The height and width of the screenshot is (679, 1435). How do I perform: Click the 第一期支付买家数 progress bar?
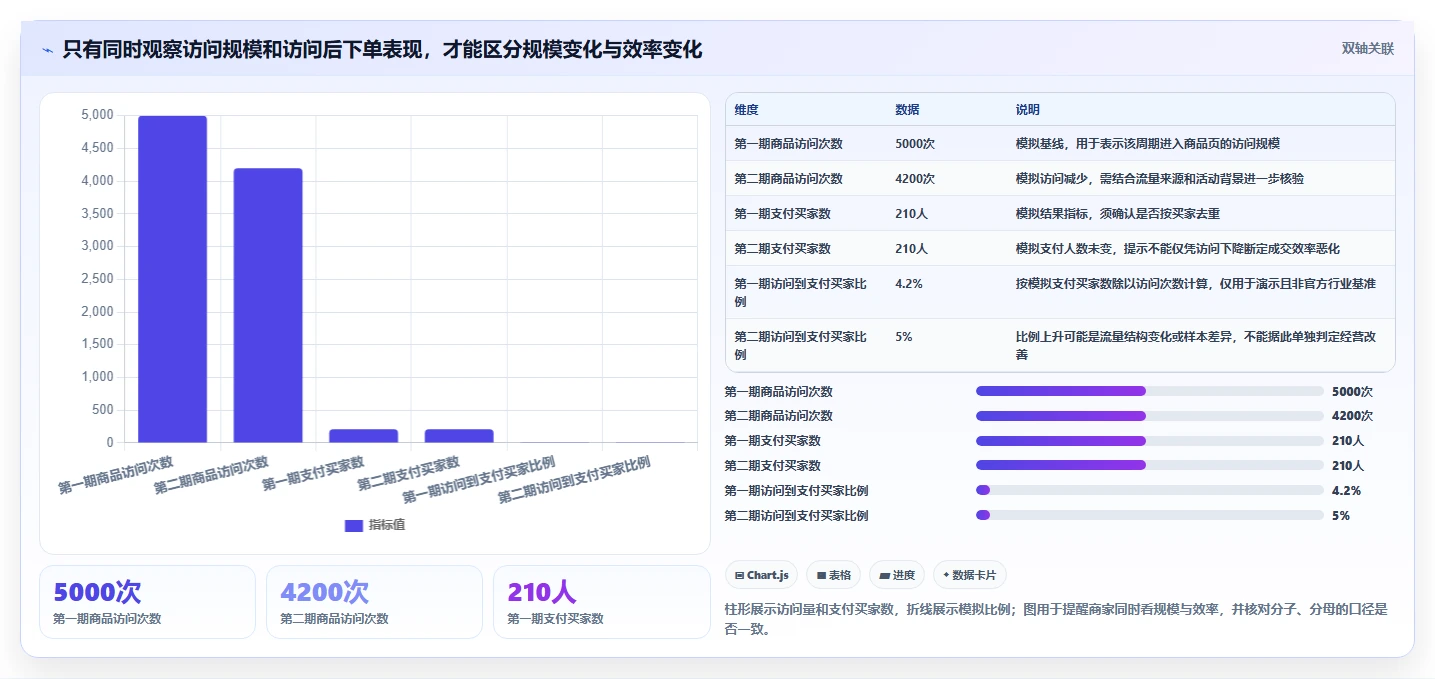(1150, 440)
